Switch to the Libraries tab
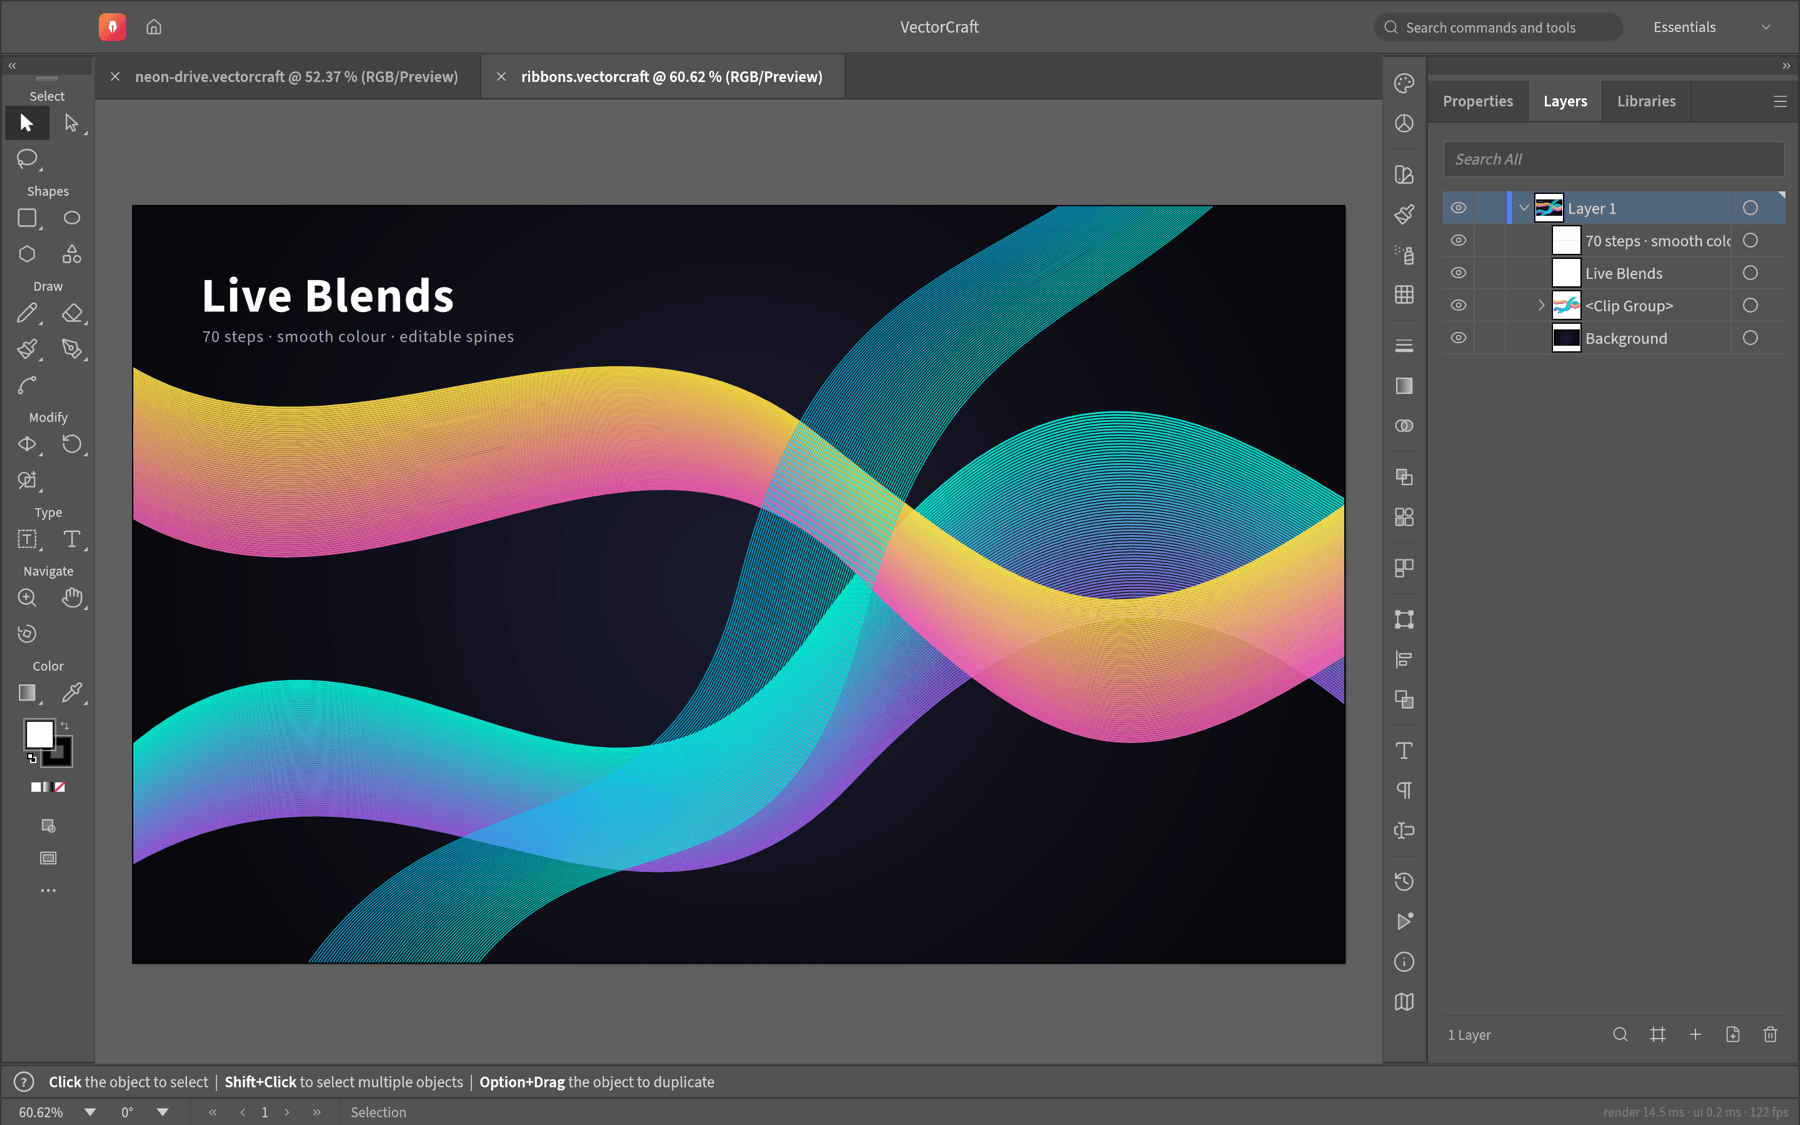 tap(1646, 101)
